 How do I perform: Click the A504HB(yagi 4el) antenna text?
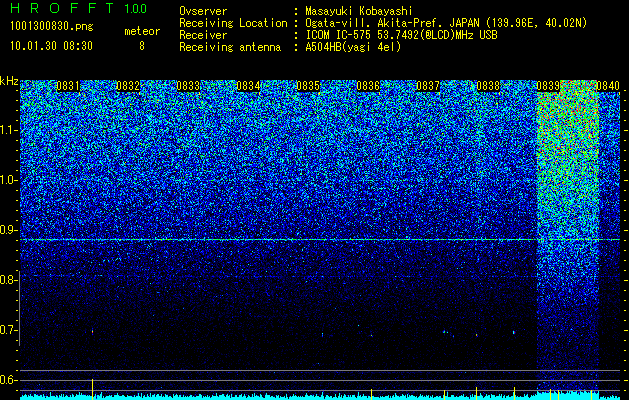tap(353, 47)
